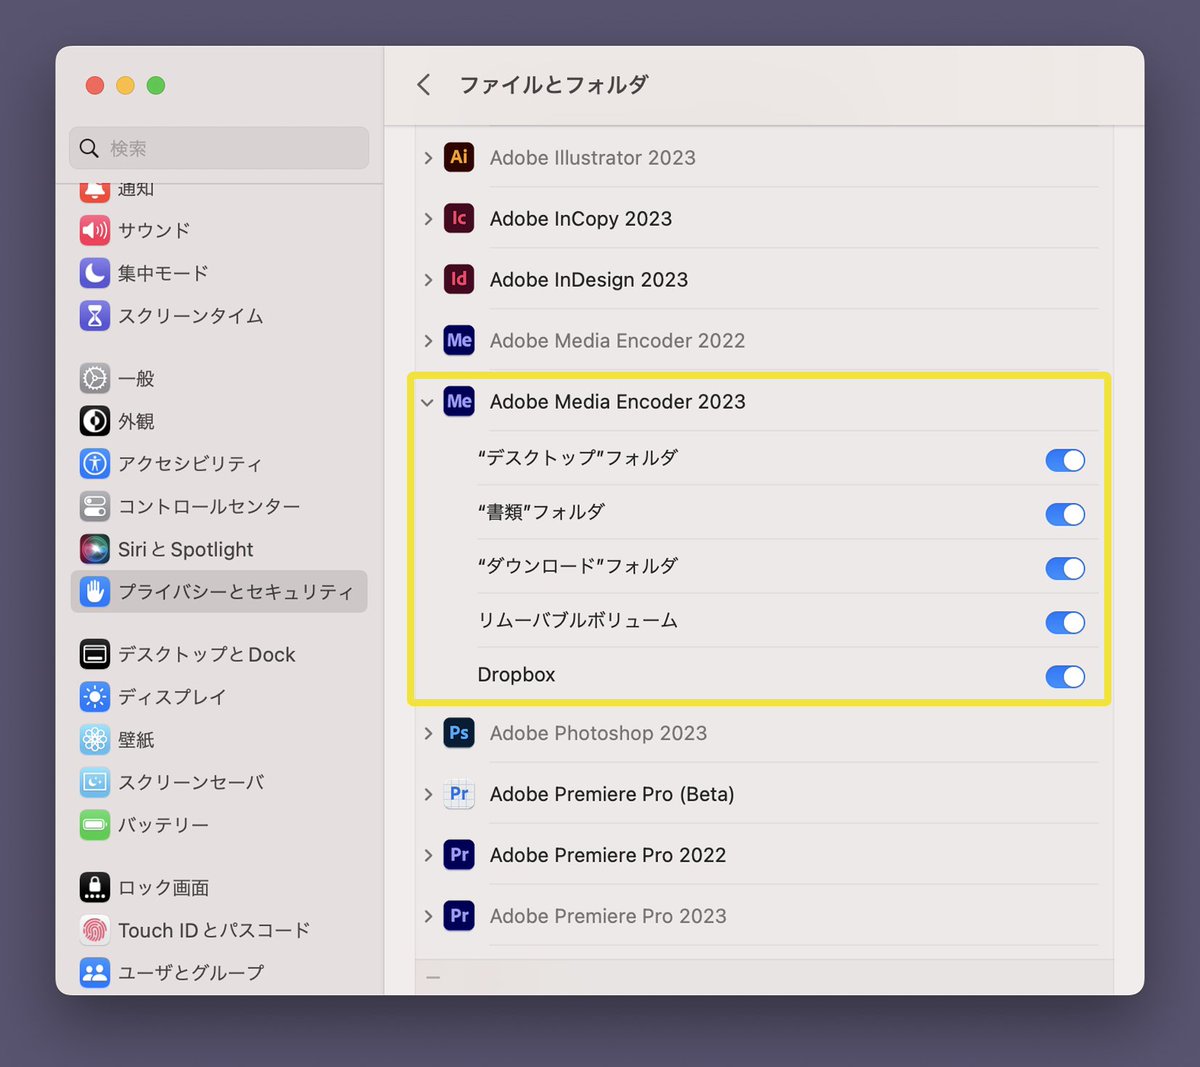Screen dimensions: 1200x1067
Task: Click the Siri と Spotlight icon
Action: (x=95, y=549)
